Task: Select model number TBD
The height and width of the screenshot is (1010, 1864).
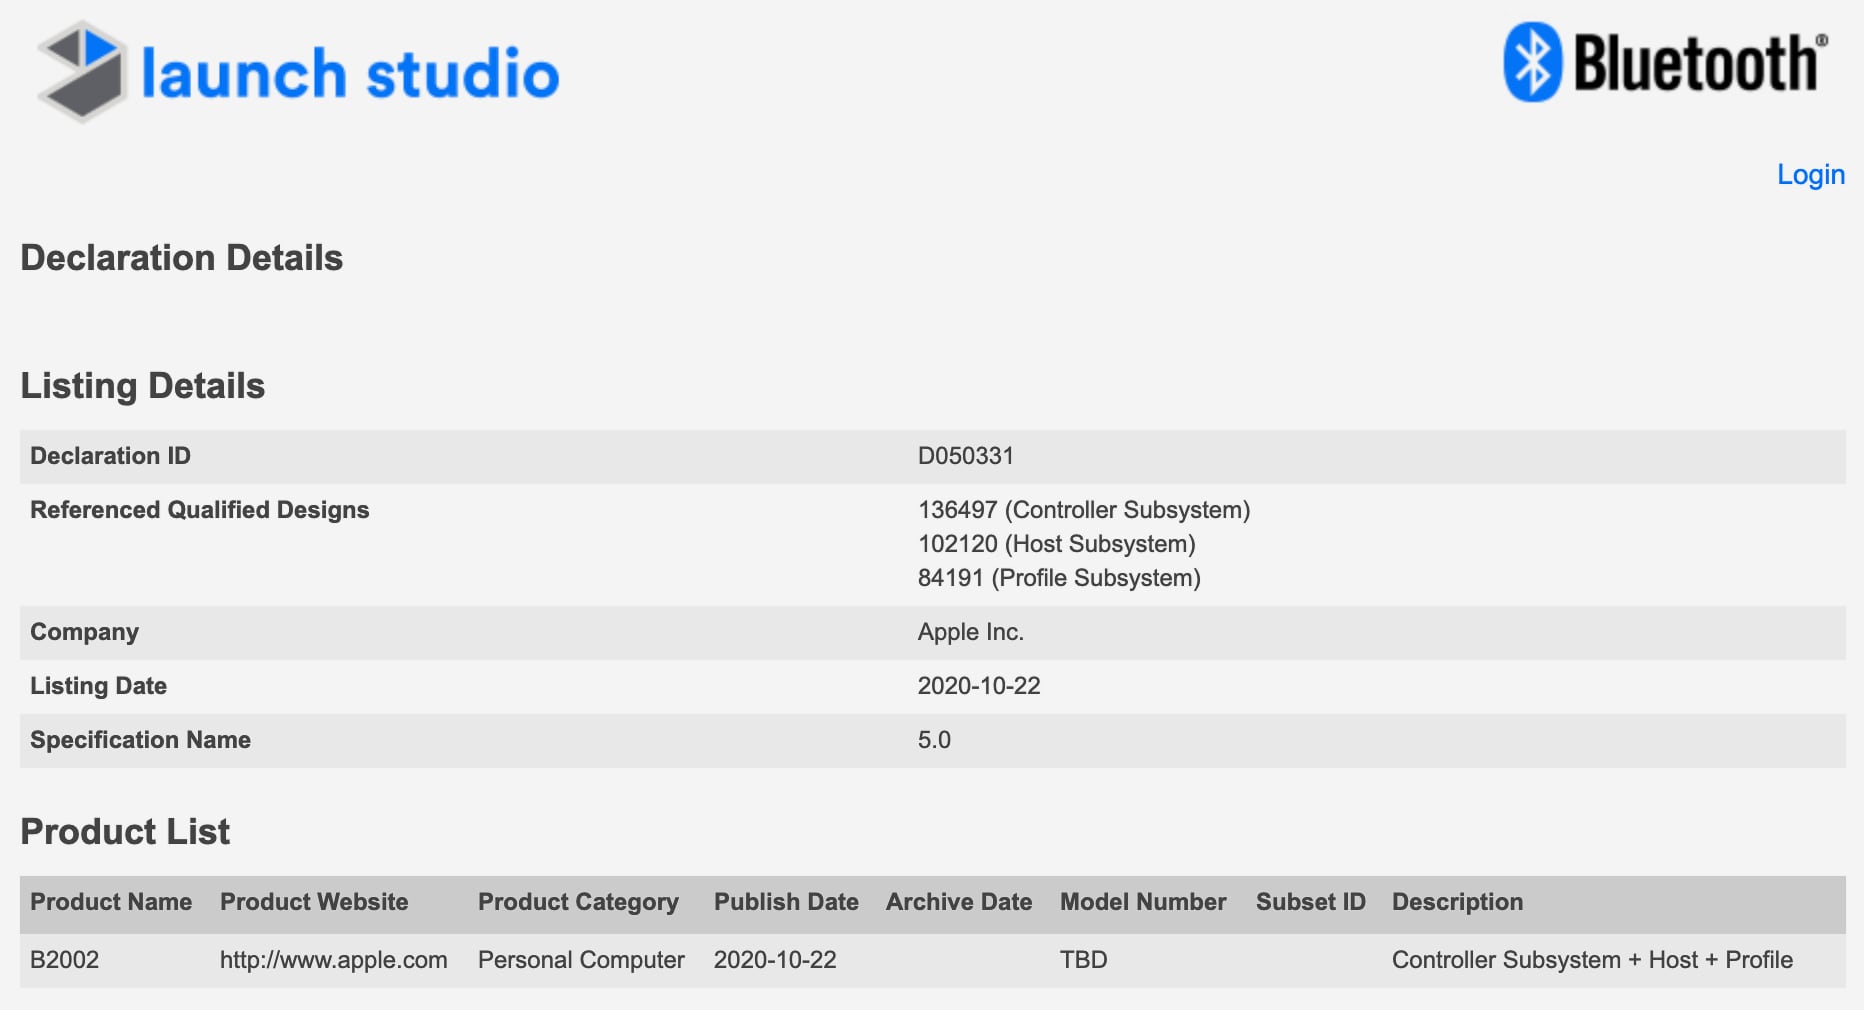Action: coord(1084,960)
